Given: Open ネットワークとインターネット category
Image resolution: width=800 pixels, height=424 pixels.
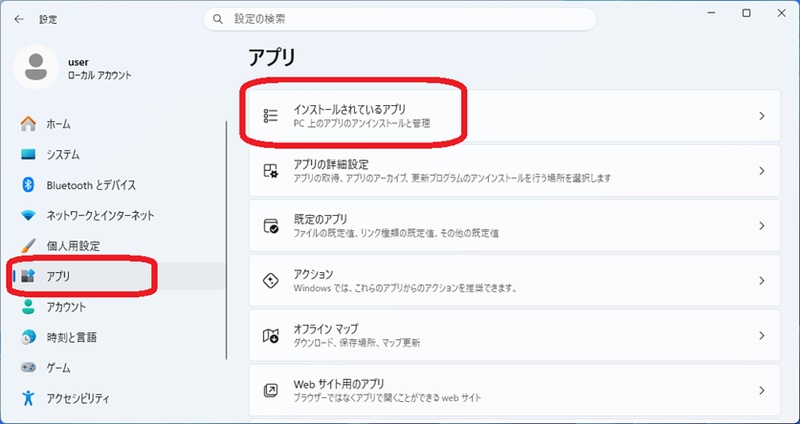Looking at the screenshot, I should (x=117, y=215).
